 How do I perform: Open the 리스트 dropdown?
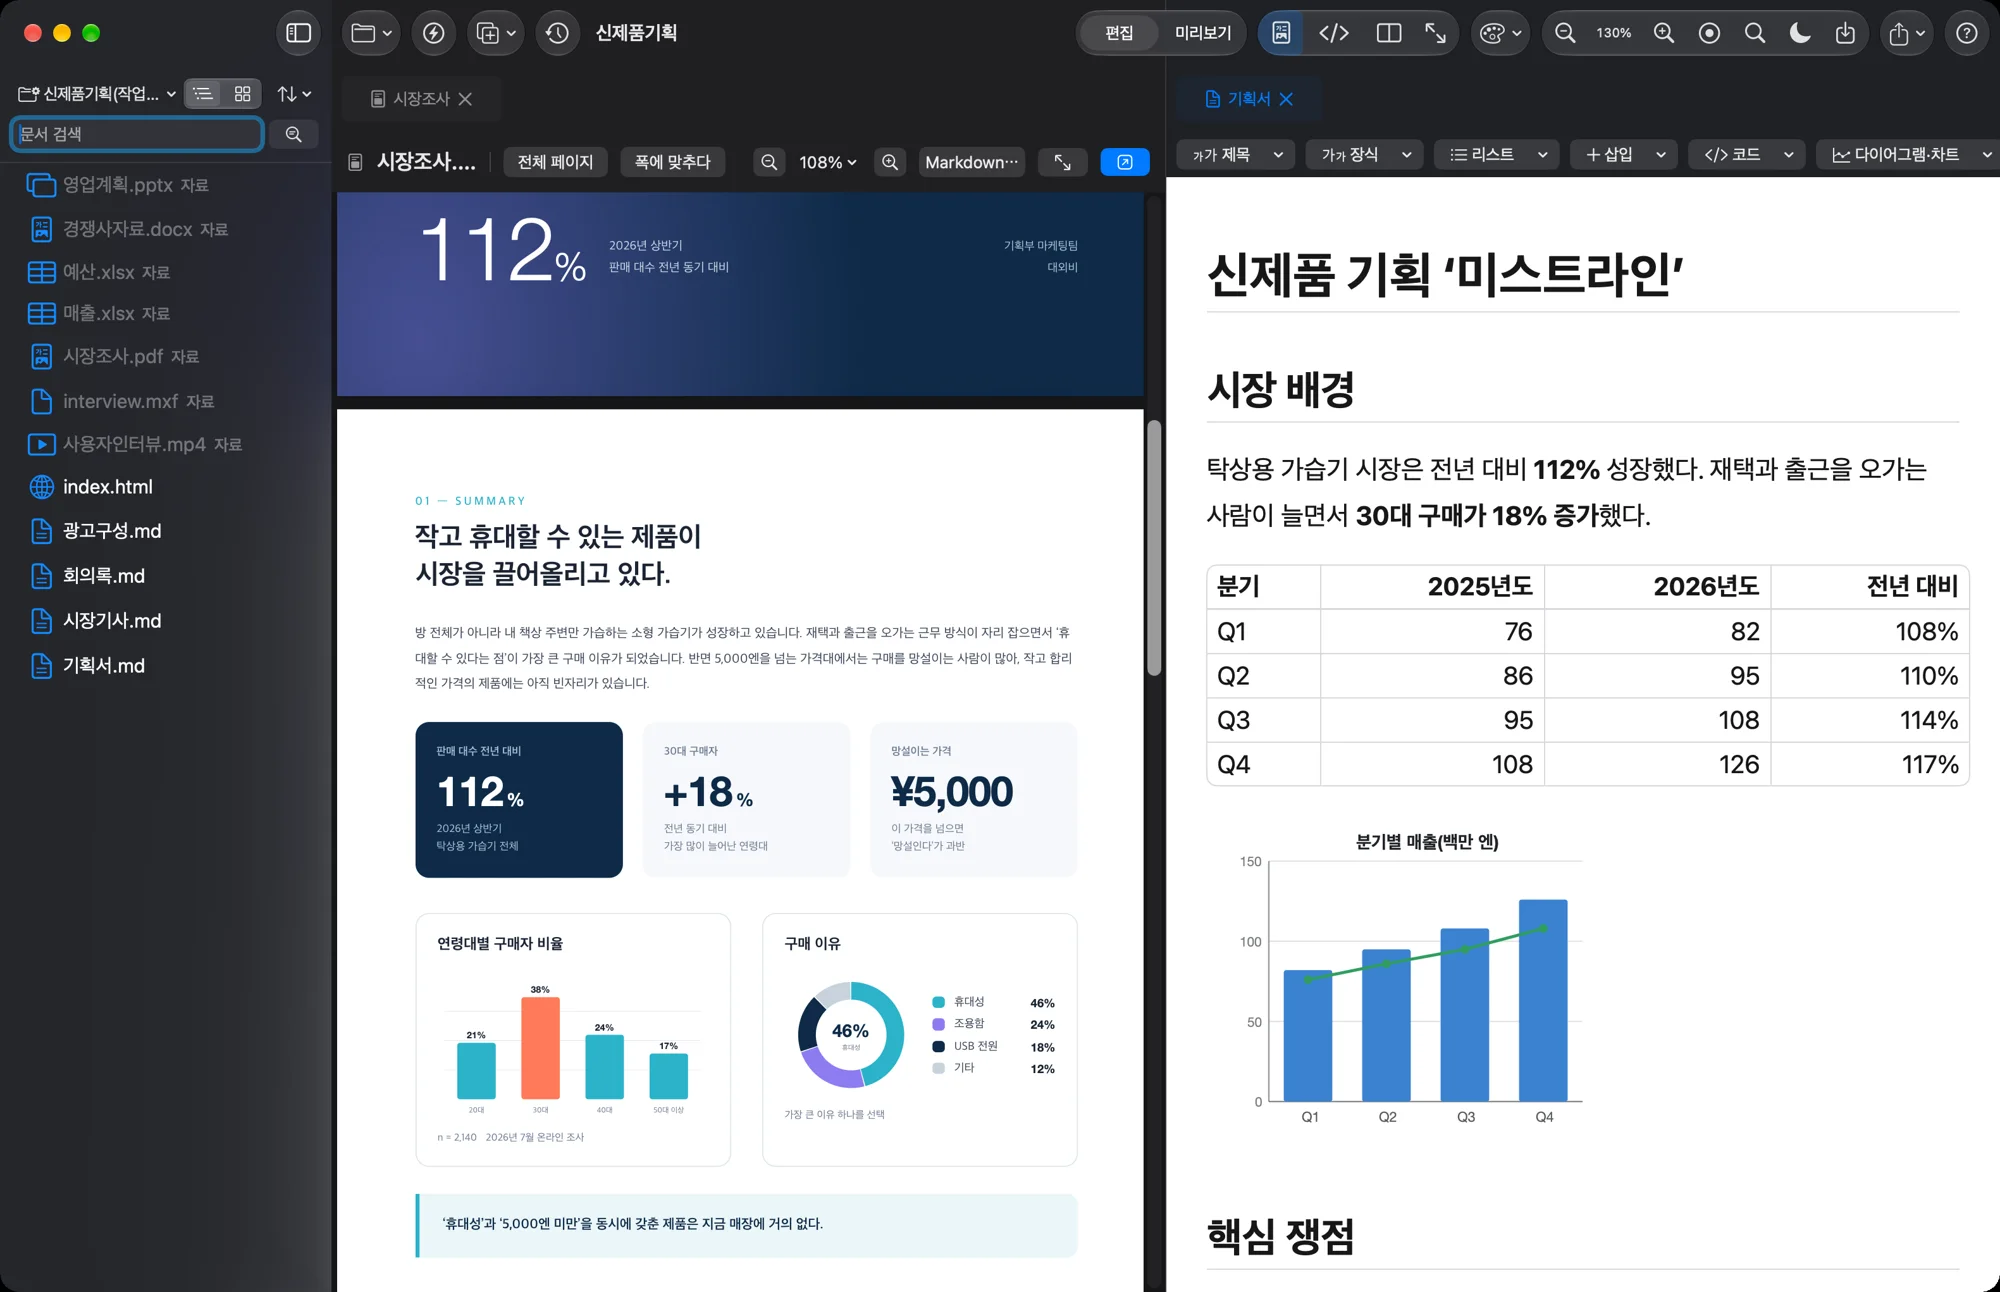(x=1497, y=154)
